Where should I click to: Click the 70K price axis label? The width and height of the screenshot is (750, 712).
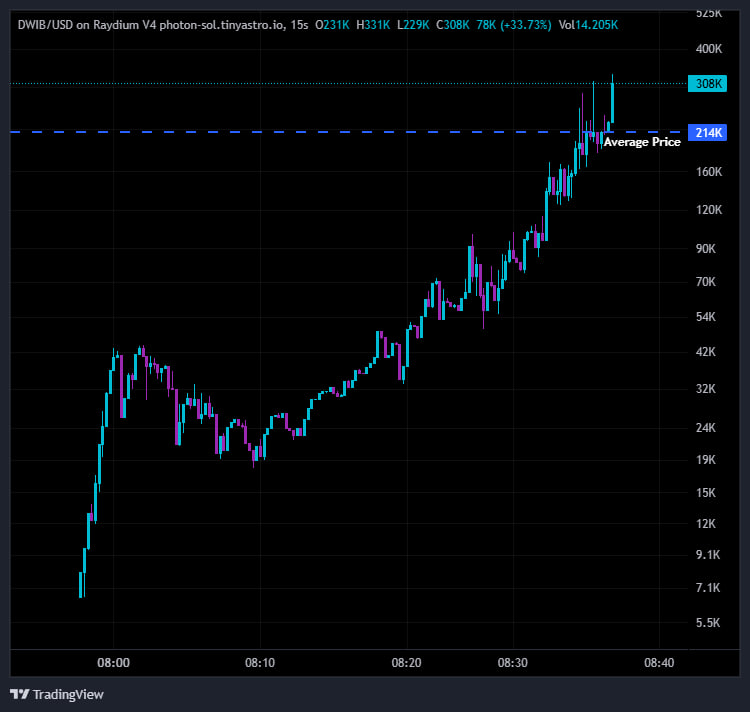pyautogui.click(x=706, y=282)
